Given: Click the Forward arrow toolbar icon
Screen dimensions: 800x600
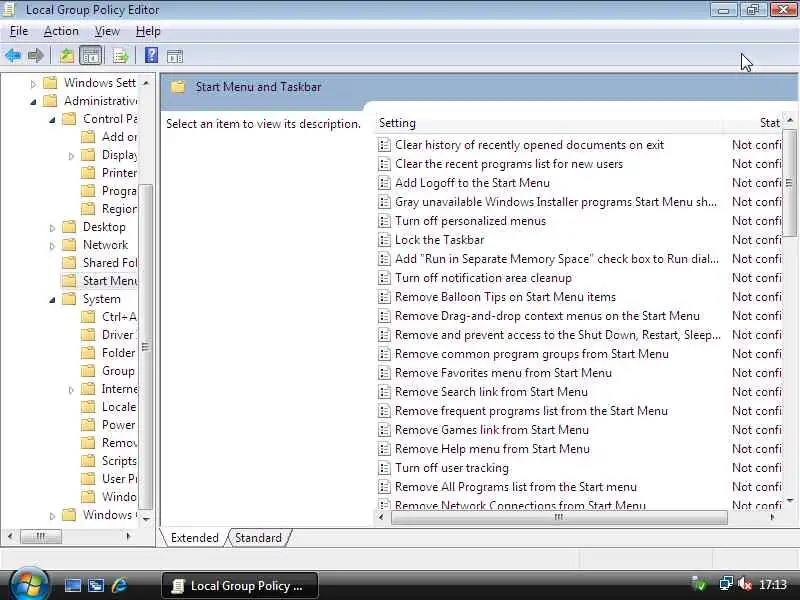Looking at the screenshot, I should pos(35,56).
